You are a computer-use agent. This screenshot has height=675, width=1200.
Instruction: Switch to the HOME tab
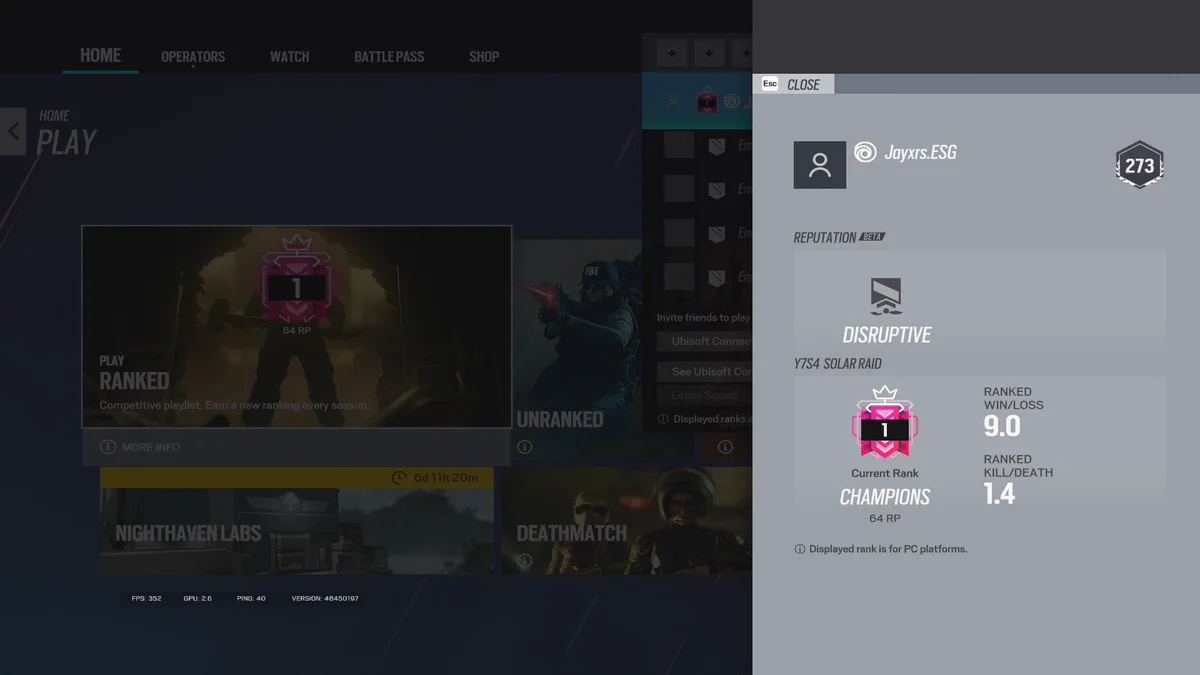(x=100, y=55)
